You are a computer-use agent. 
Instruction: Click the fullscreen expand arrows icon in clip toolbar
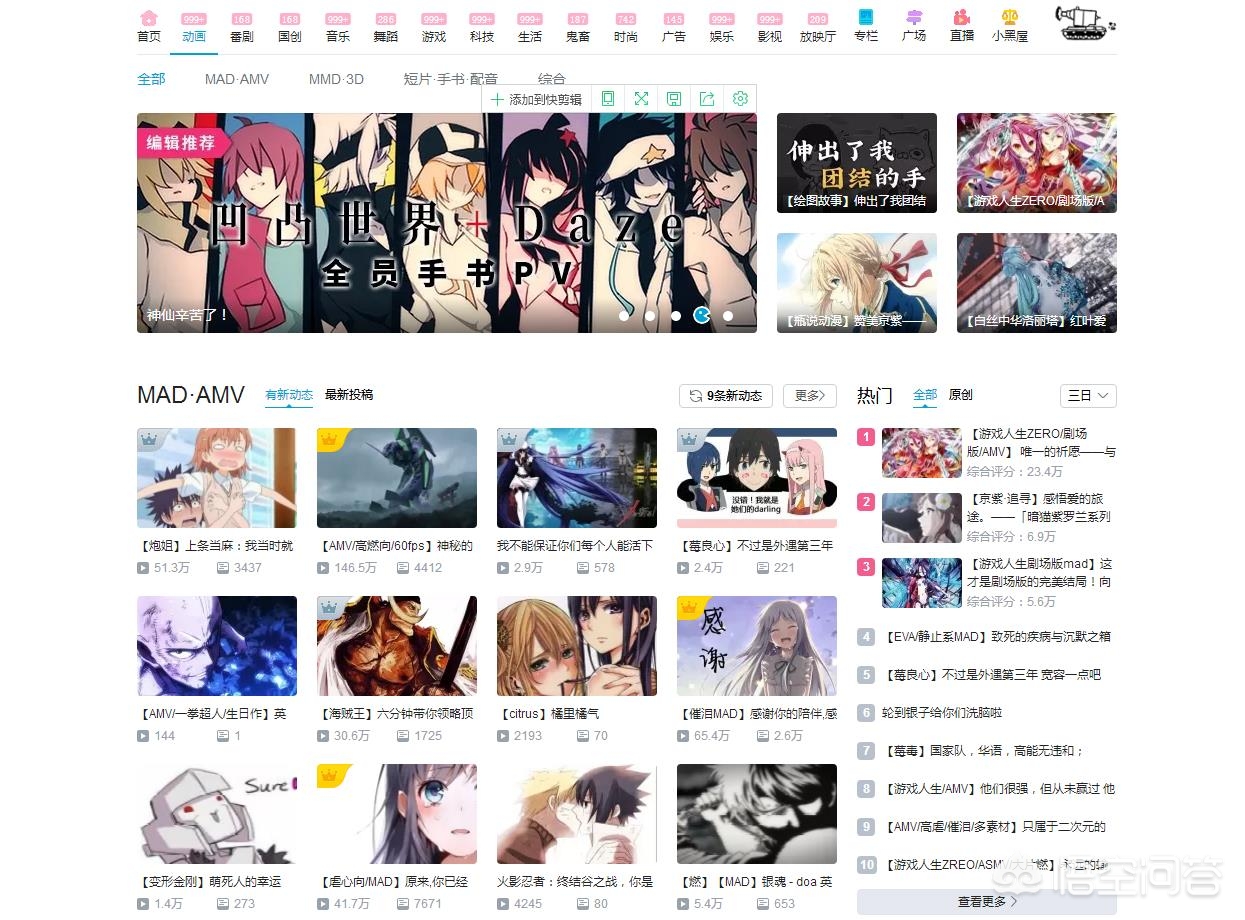(x=641, y=99)
